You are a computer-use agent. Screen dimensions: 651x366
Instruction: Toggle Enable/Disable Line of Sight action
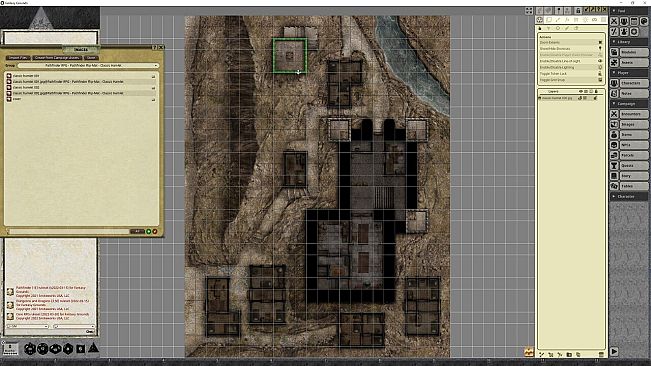570,61
